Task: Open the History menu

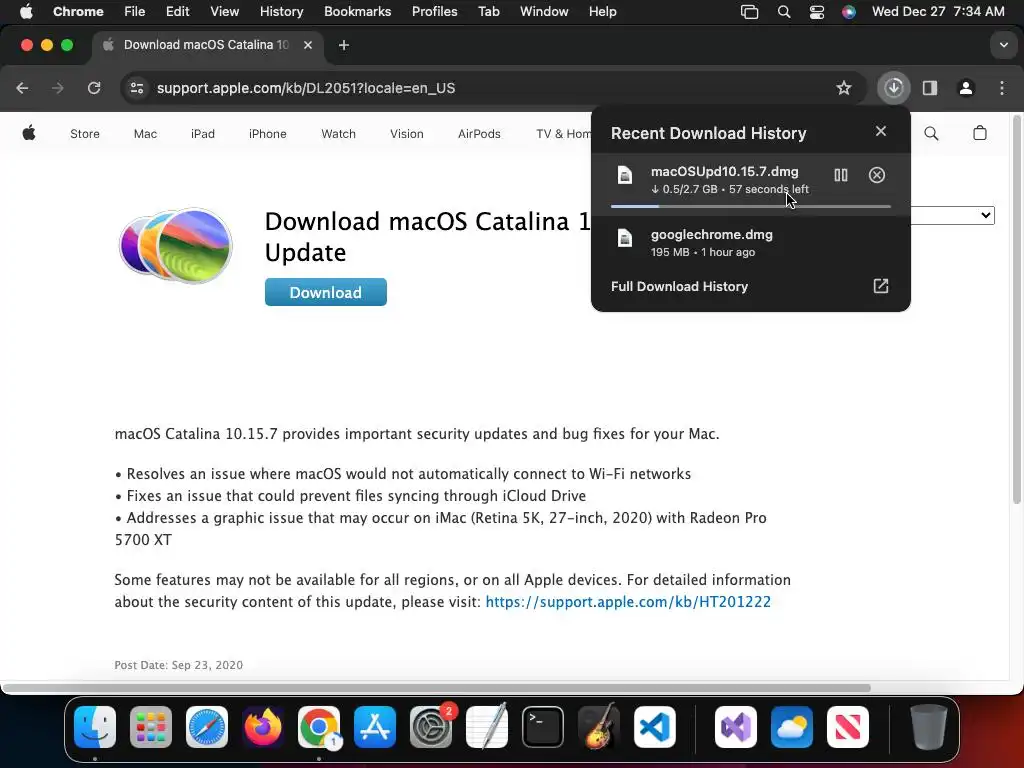Action: click(281, 12)
